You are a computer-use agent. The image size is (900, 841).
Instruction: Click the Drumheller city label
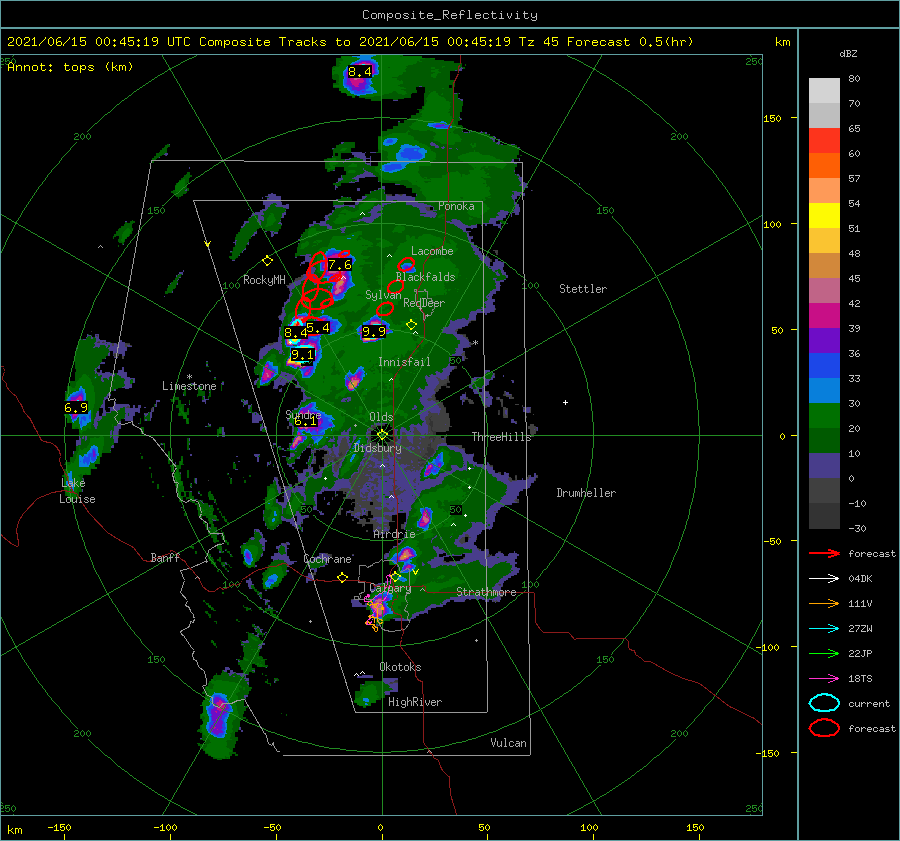(x=586, y=493)
